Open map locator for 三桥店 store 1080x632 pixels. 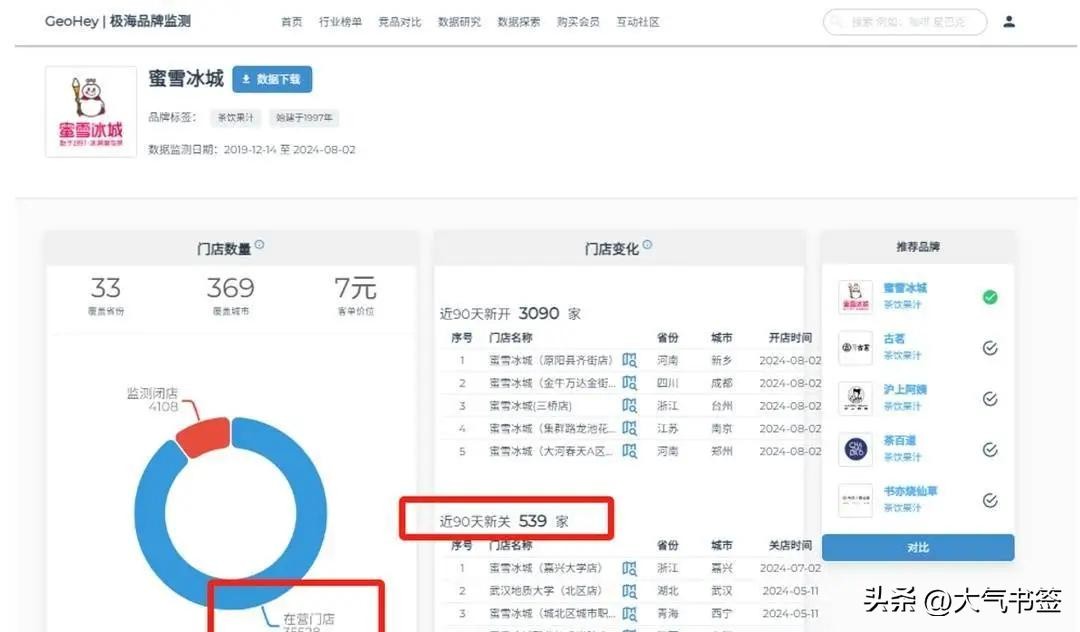coord(629,406)
